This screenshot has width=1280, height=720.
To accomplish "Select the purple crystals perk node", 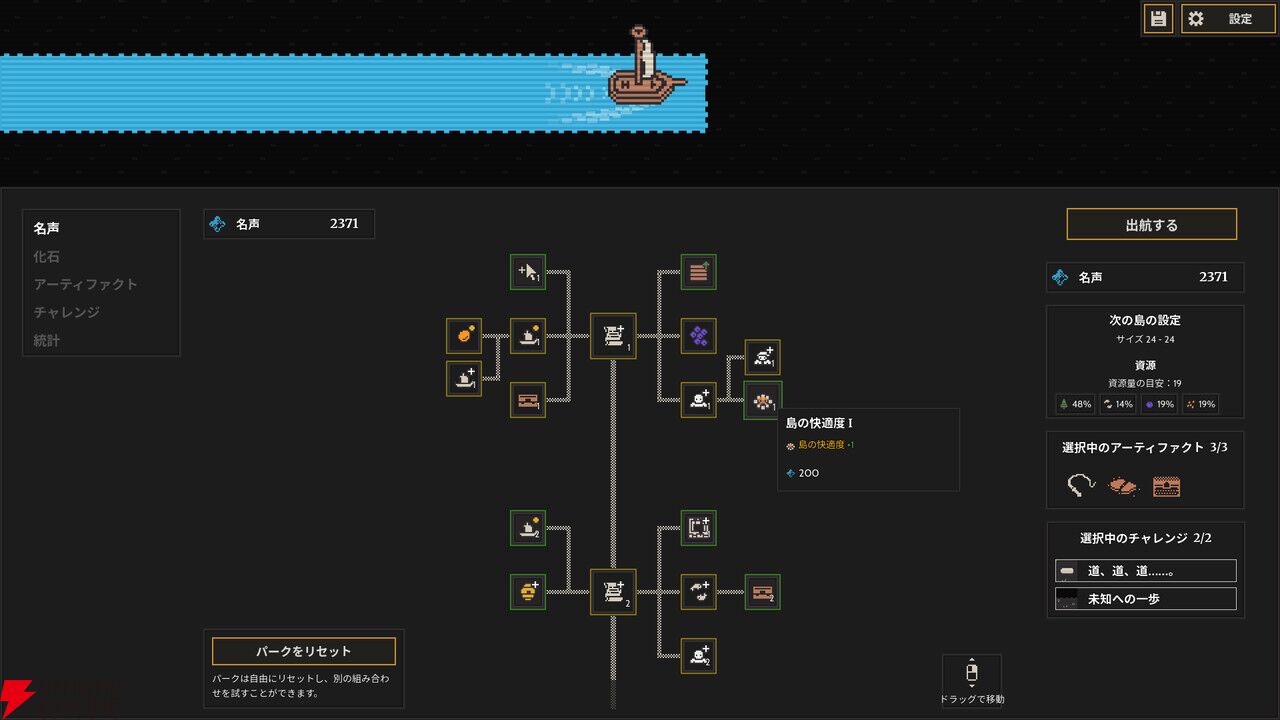I will (698, 336).
